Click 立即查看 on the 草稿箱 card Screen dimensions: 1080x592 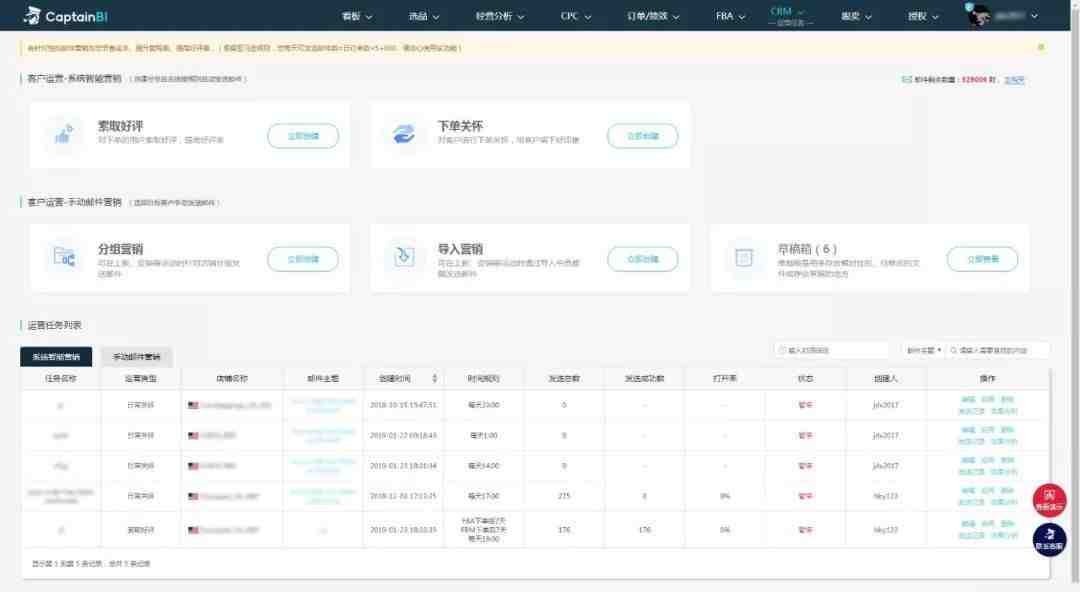982,259
